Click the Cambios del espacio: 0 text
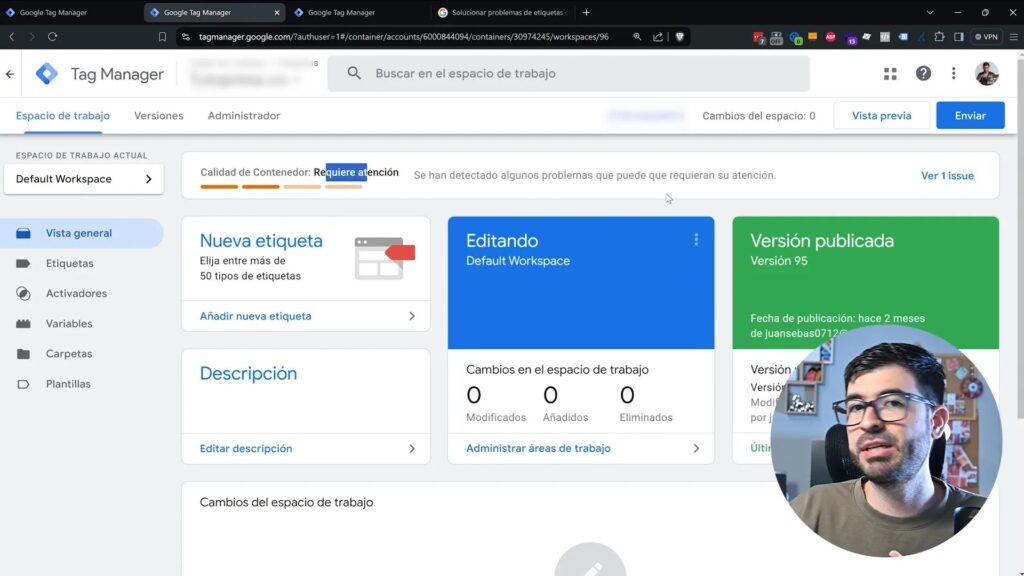Viewport: 1024px width, 576px height. coord(758,116)
